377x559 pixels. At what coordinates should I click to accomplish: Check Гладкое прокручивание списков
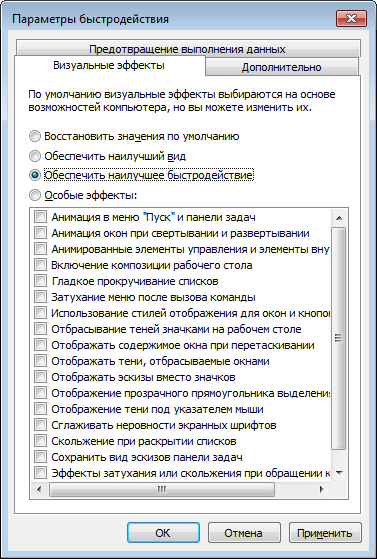click(x=40, y=281)
